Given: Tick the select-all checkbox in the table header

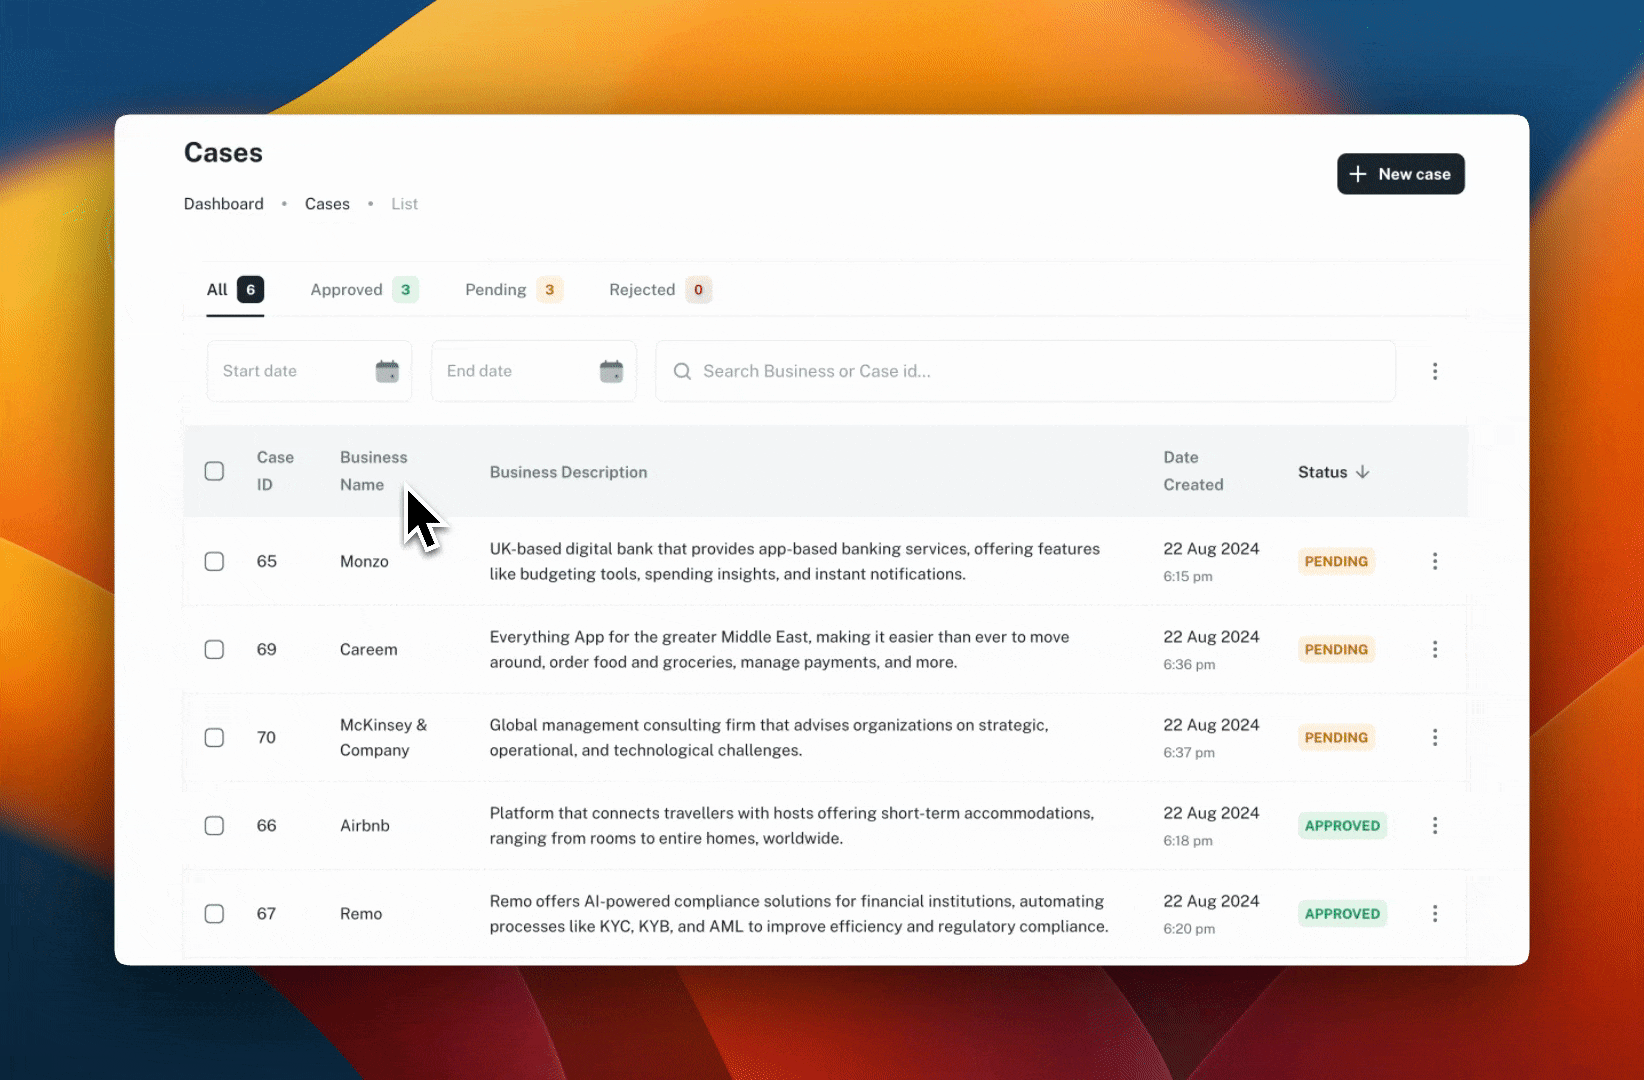Looking at the screenshot, I should pyautogui.click(x=214, y=471).
